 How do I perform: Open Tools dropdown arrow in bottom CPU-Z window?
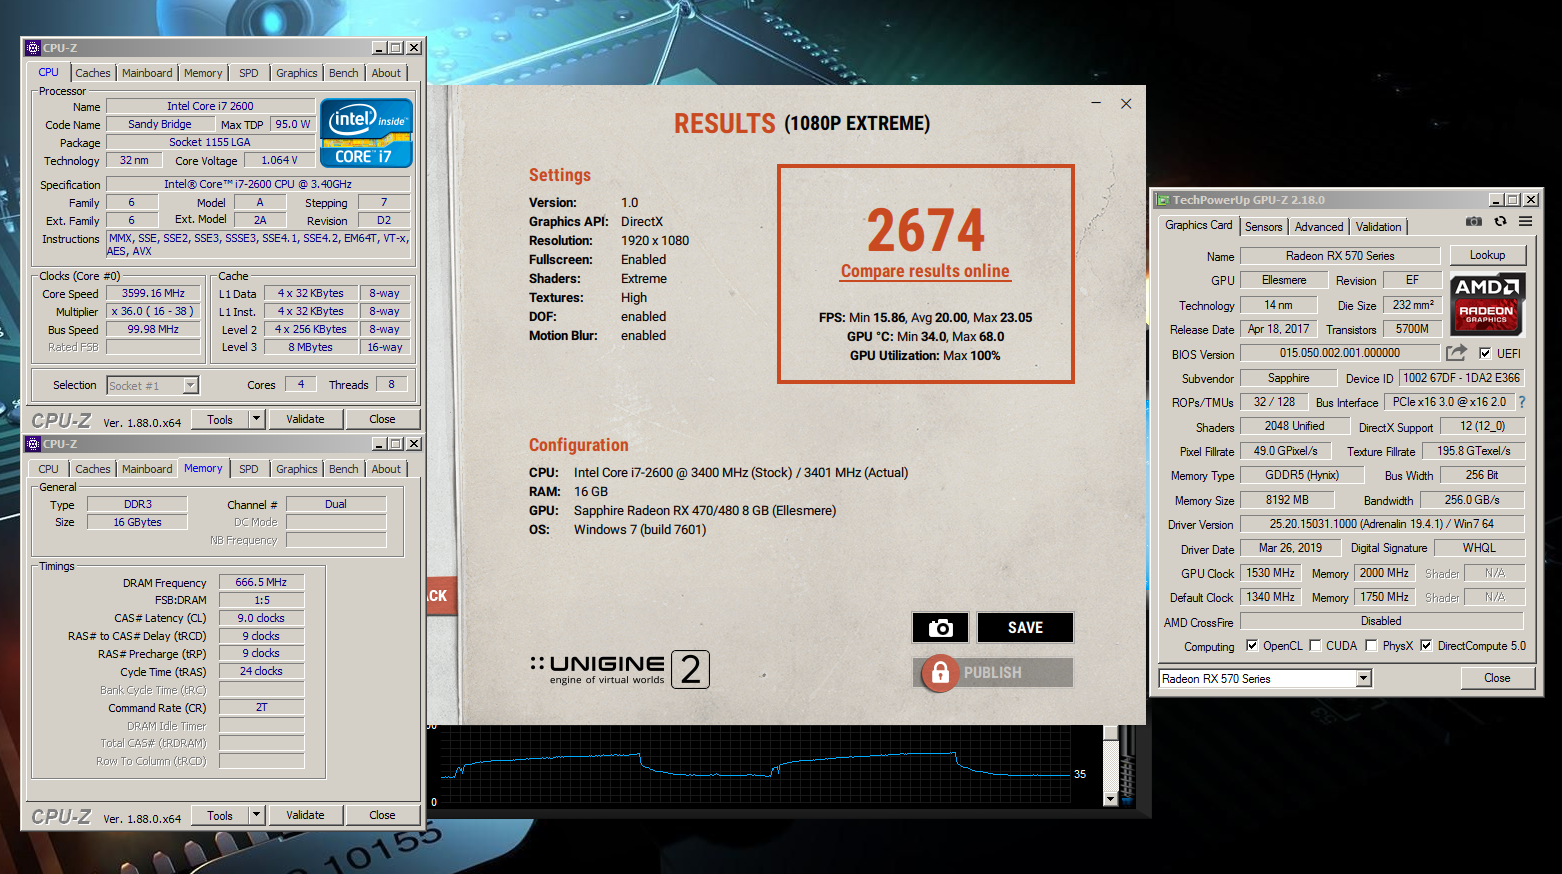tap(256, 815)
